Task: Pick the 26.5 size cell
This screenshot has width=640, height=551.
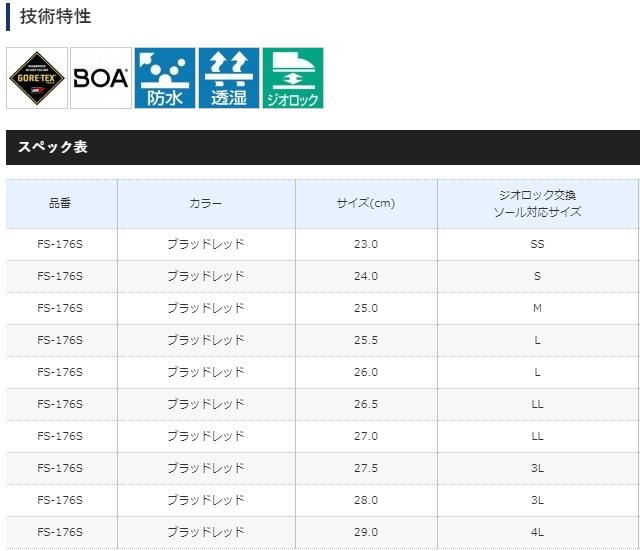Action: point(366,404)
